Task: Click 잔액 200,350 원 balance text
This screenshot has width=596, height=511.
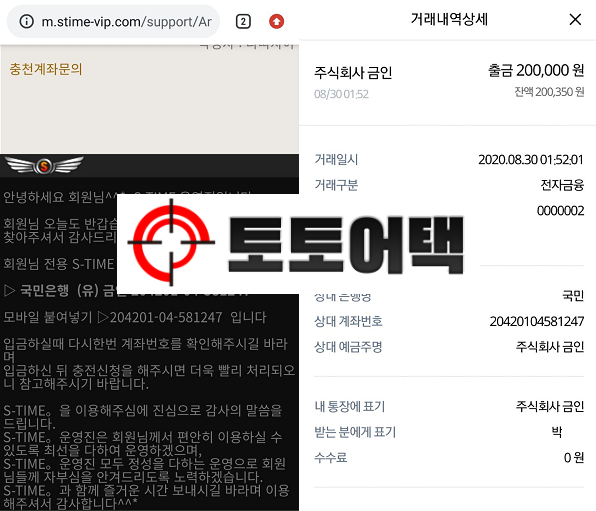Action: 549,92
